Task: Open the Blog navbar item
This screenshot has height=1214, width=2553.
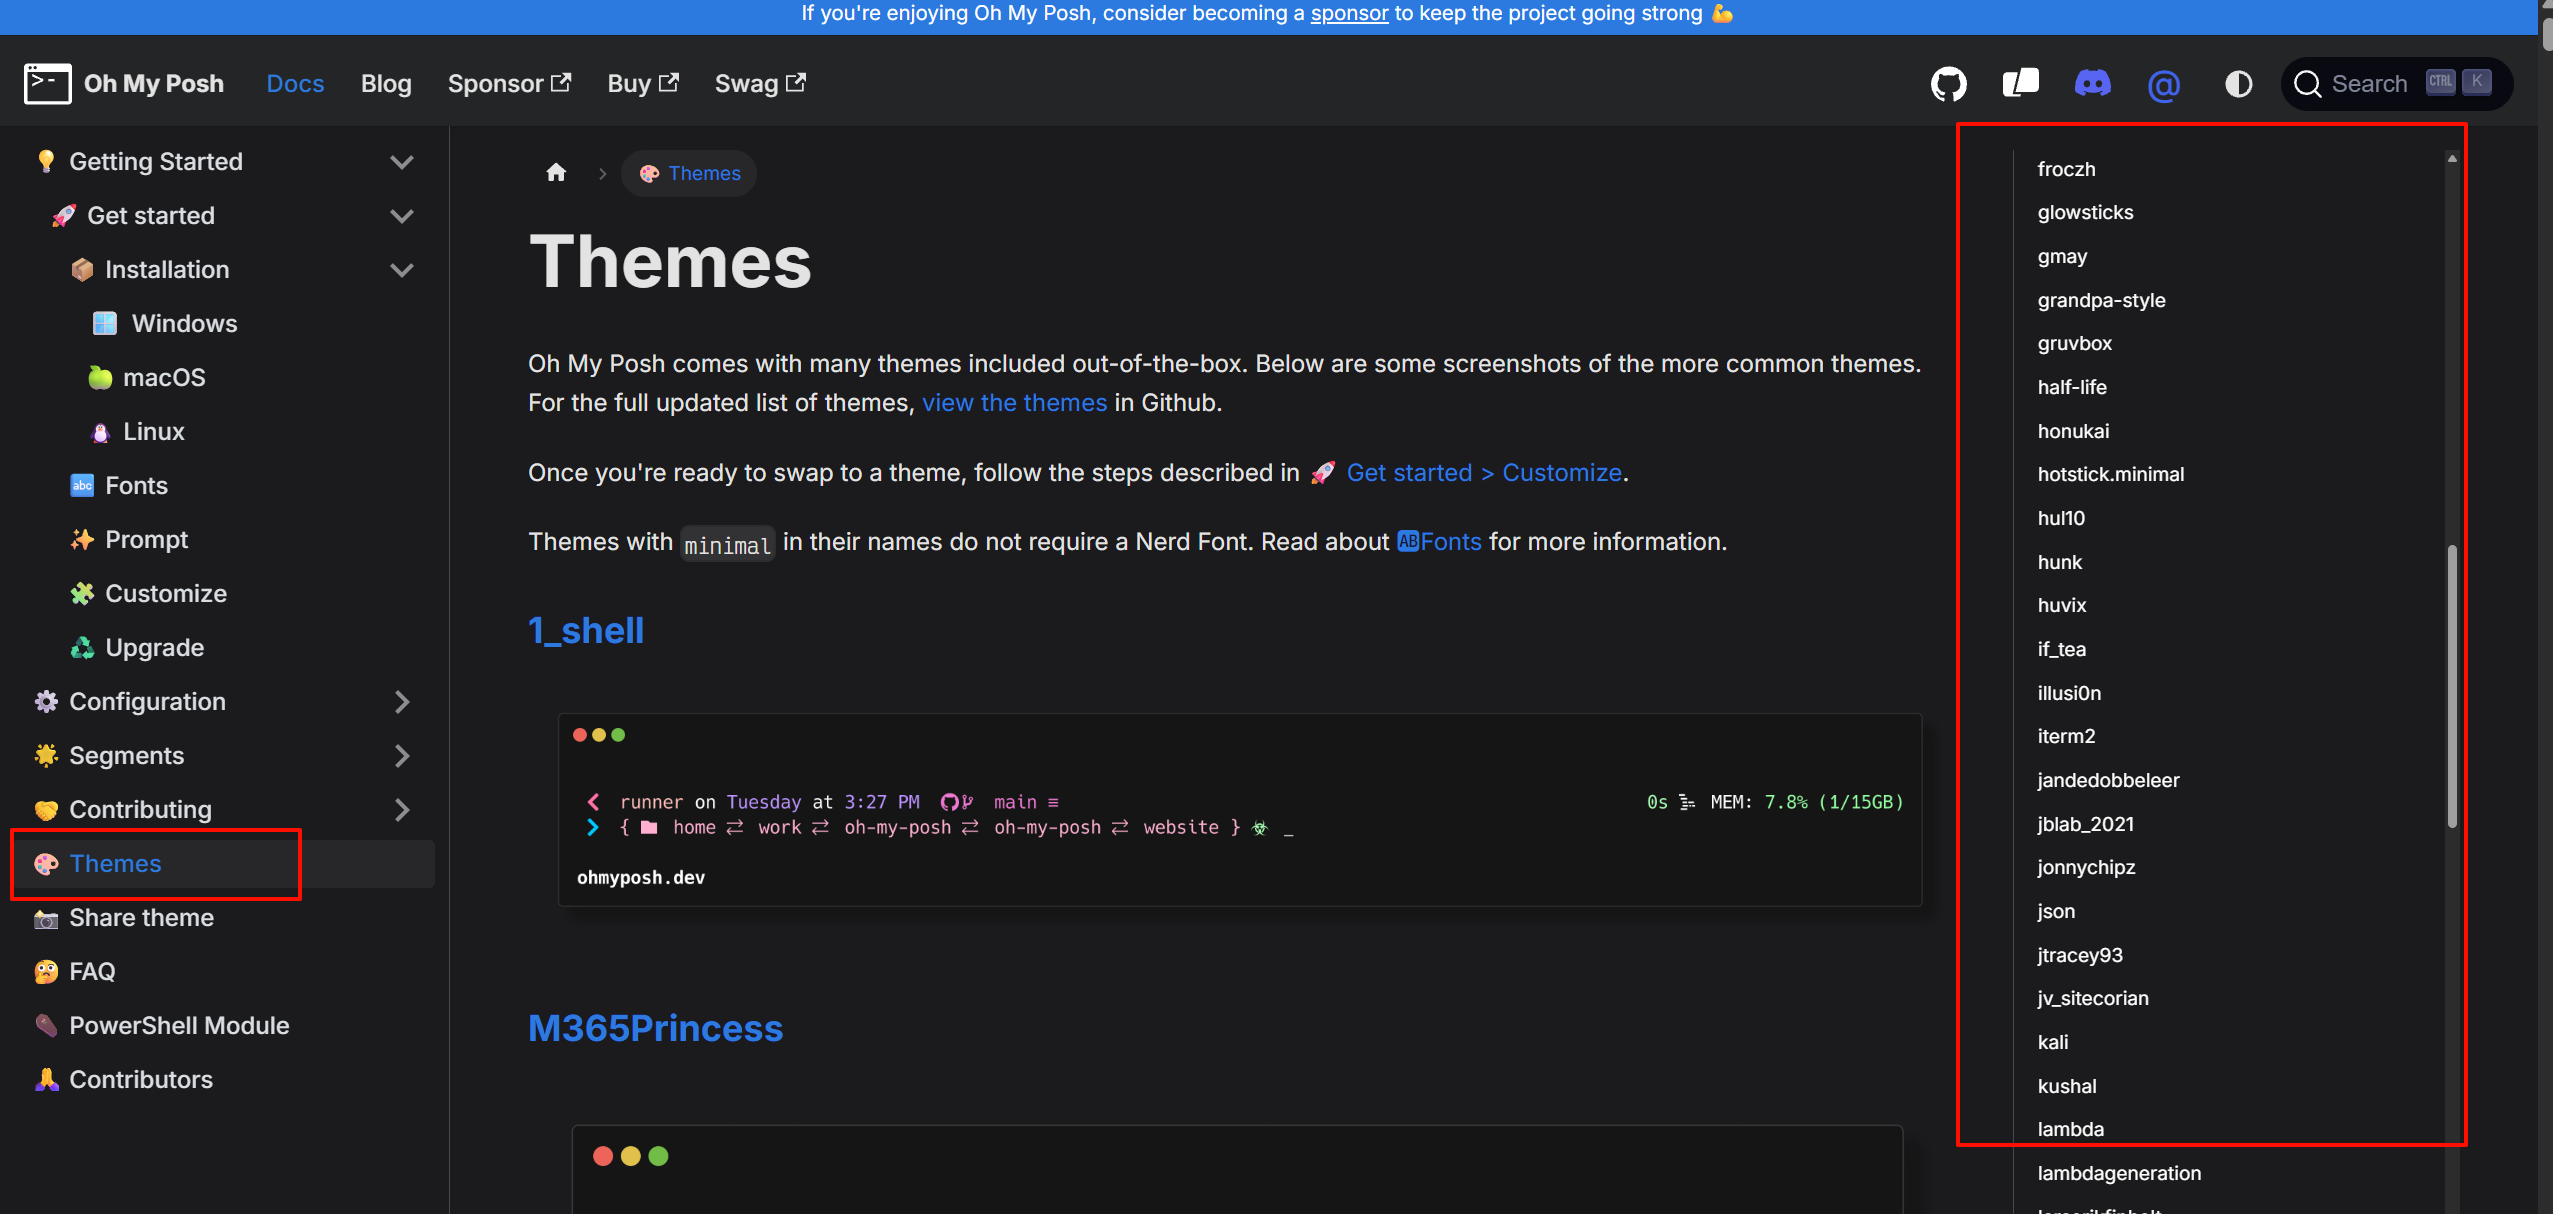Action: (x=386, y=84)
